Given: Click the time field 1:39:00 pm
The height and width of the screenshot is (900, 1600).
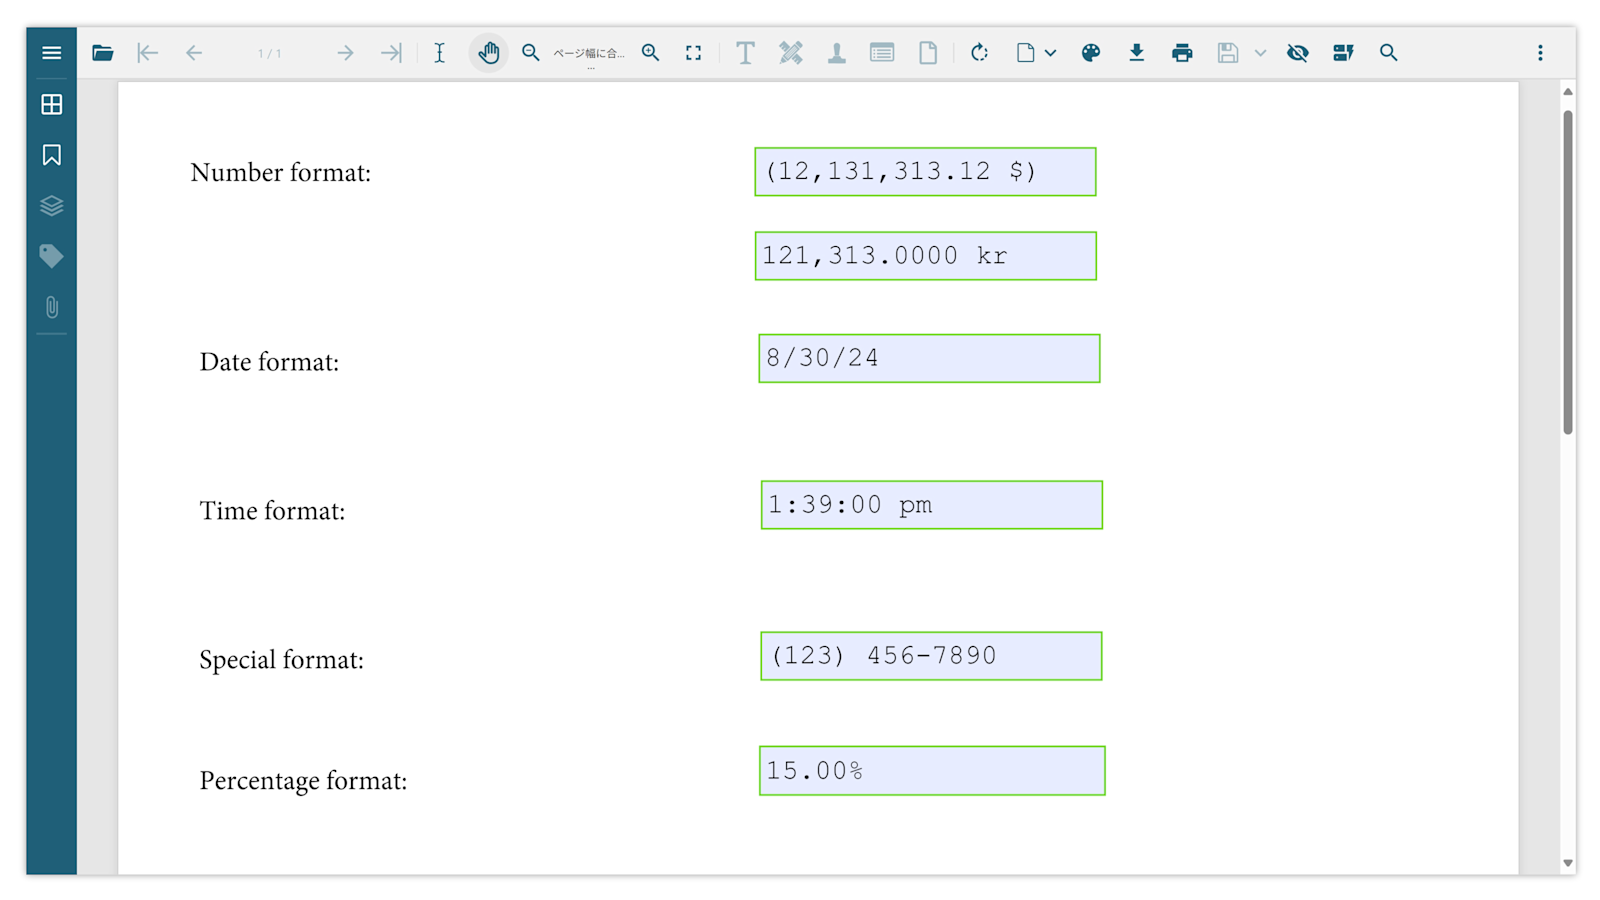Looking at the screenshot, I should point(932,505).
